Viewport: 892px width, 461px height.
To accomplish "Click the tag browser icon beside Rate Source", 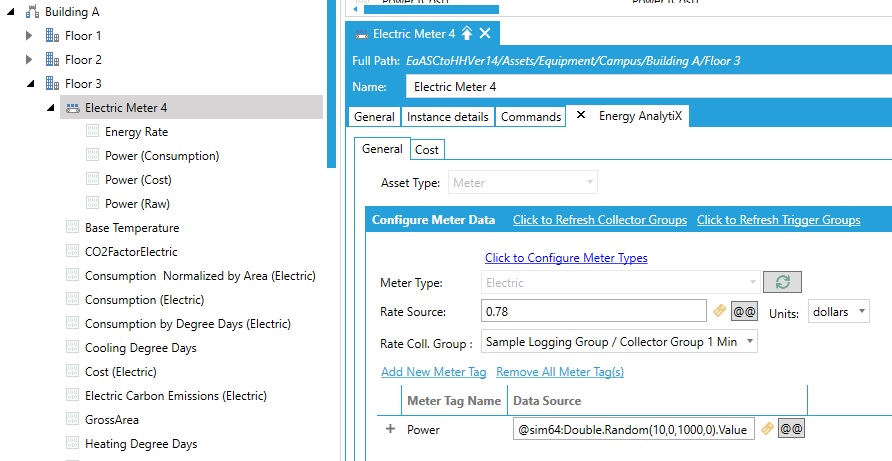I will coord(717,312).
